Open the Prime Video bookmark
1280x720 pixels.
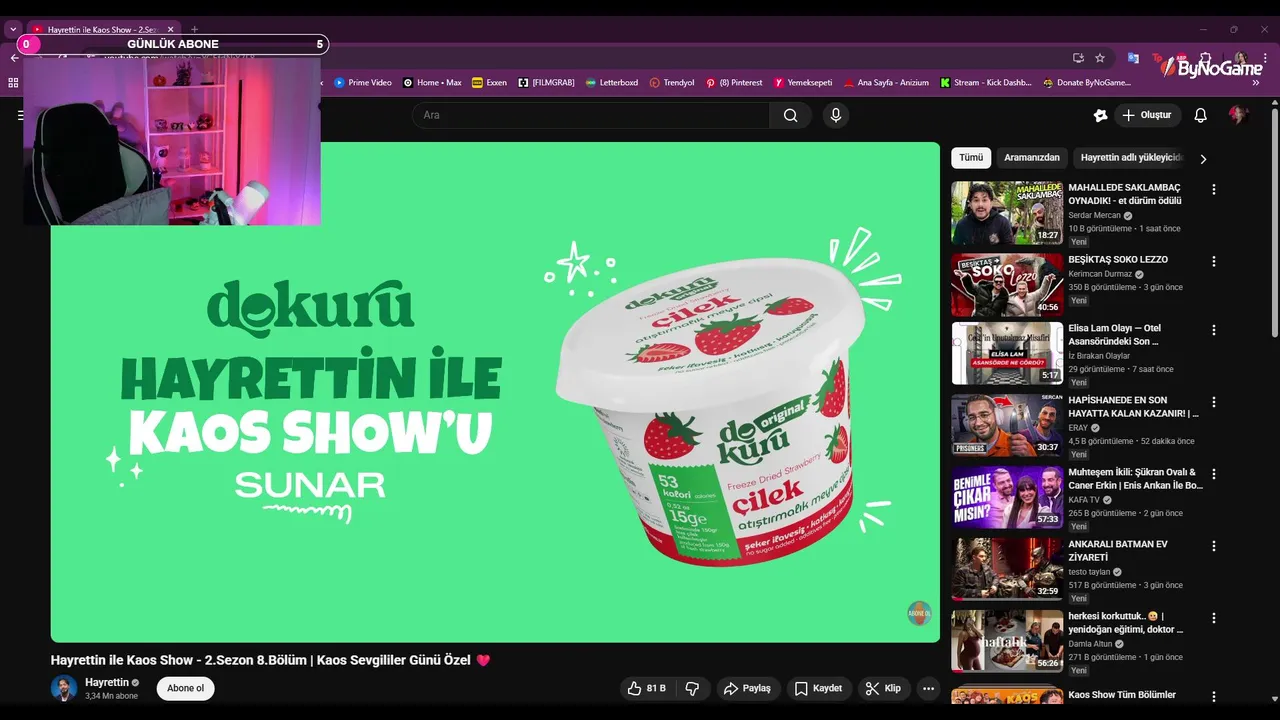(362, 82)
